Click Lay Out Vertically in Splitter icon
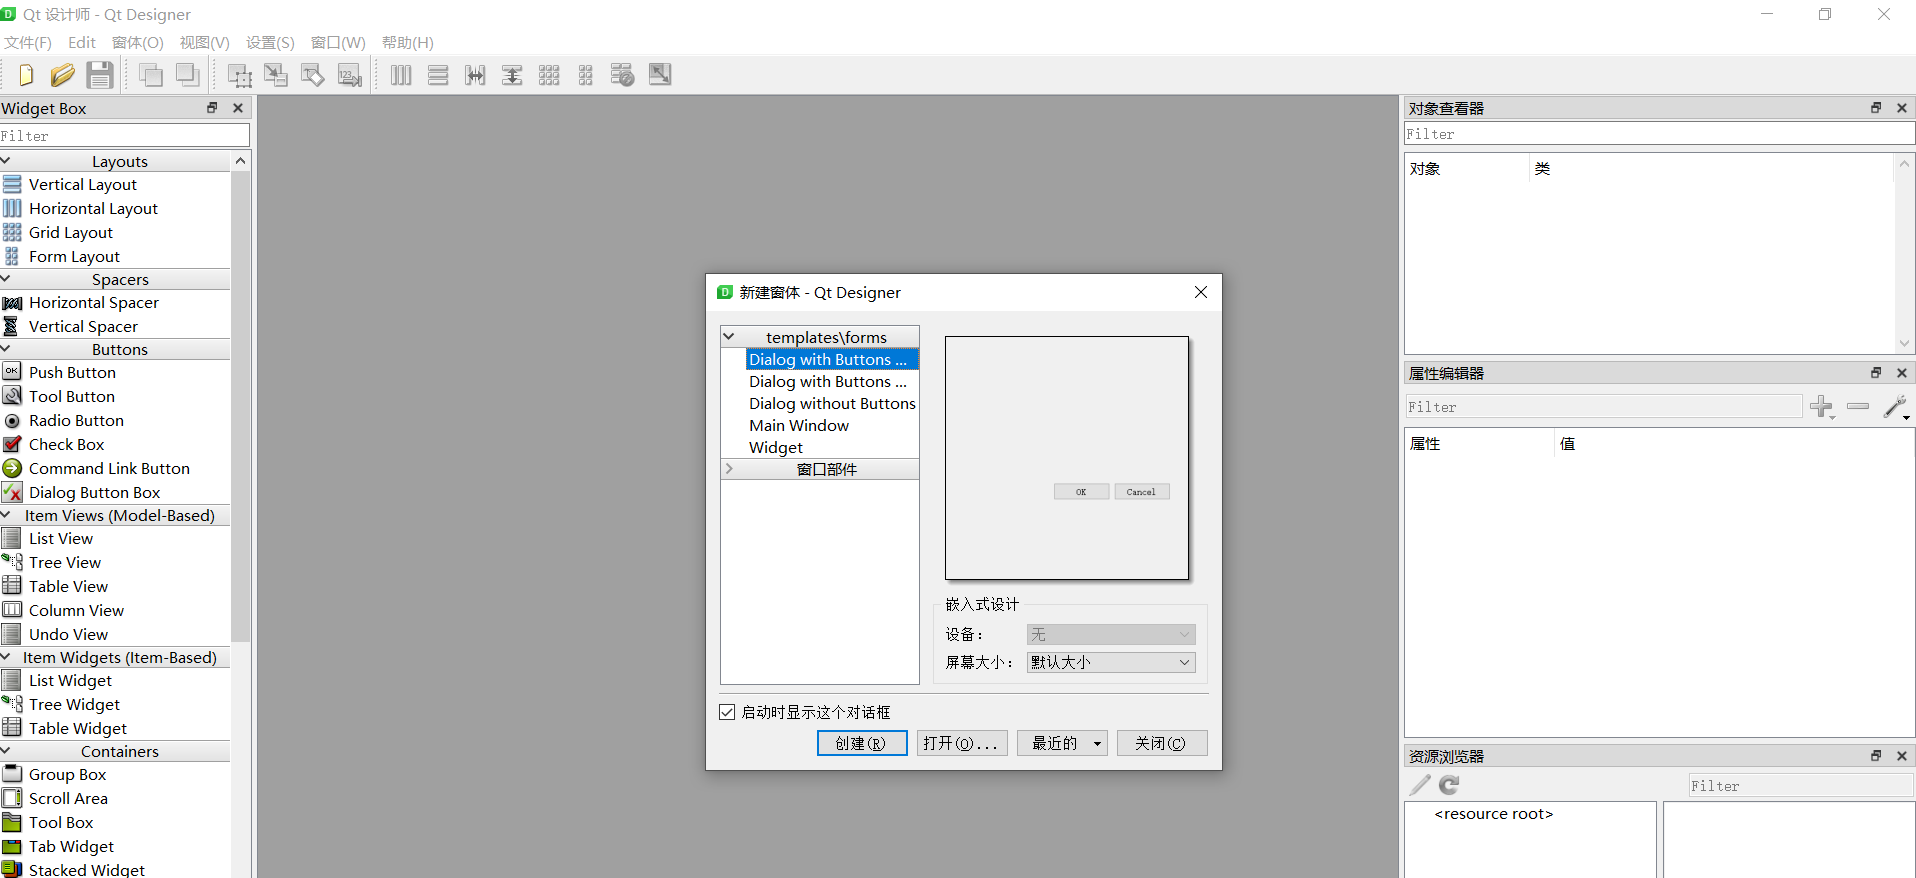Viewport: 1916px width, 878px height. point(512,75)
